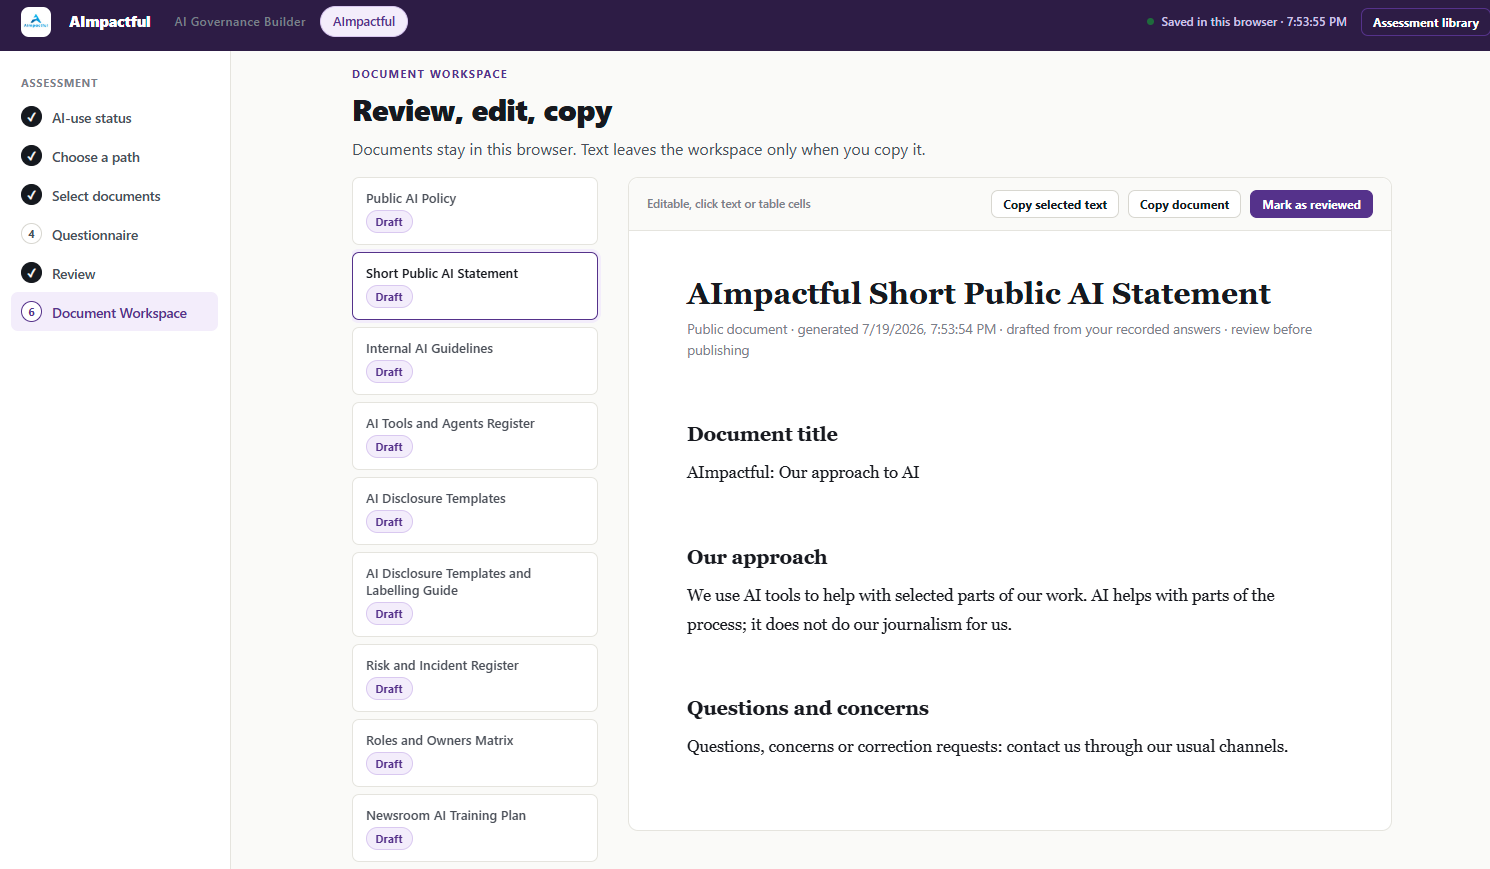Edit the 'AImpactful: Our approach to AI' text
Screen dimensions: 1490x869
click(803, 472)
